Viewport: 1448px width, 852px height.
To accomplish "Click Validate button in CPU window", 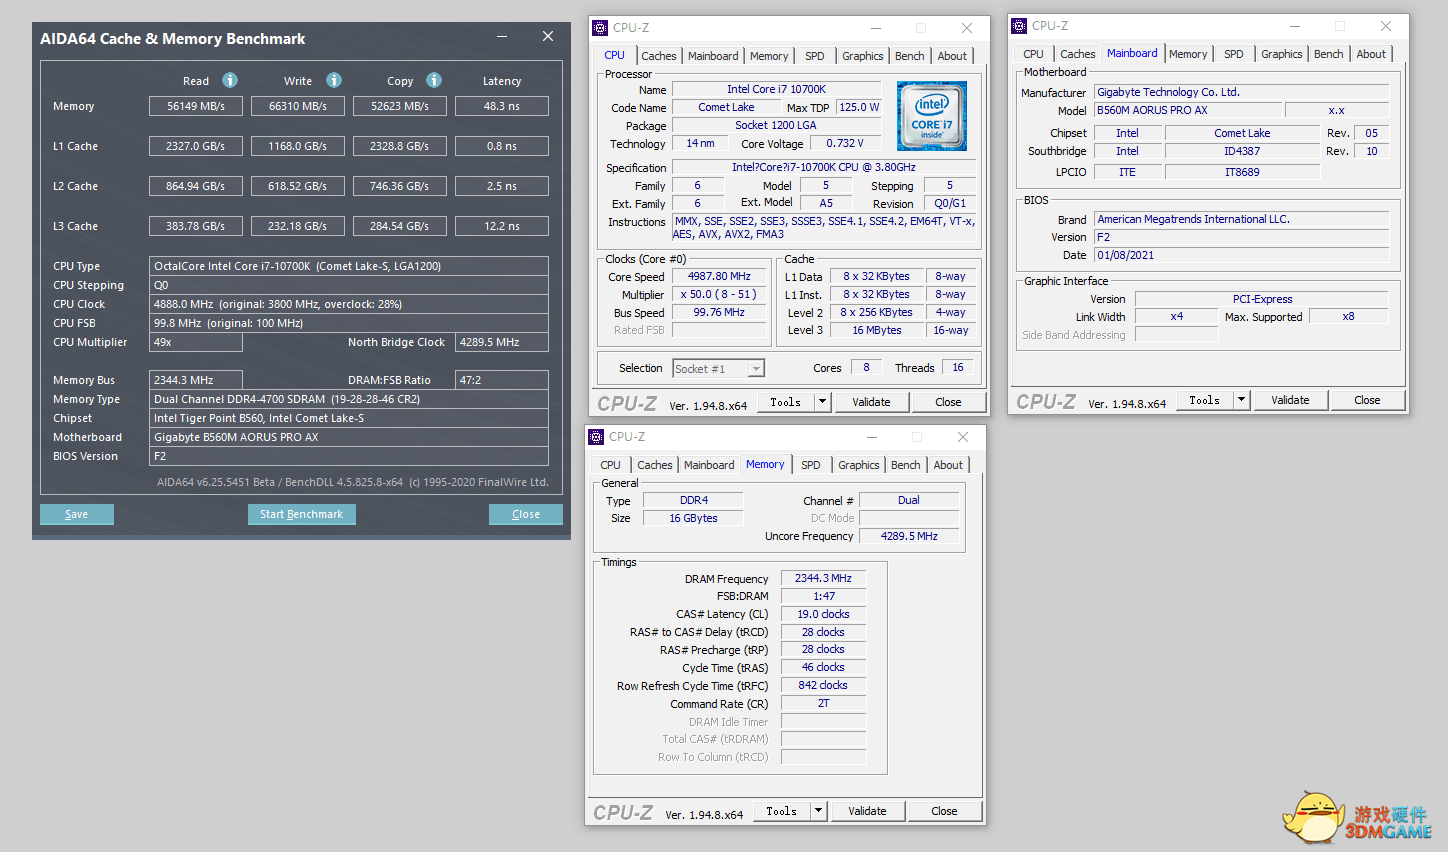I will [871, 402].
